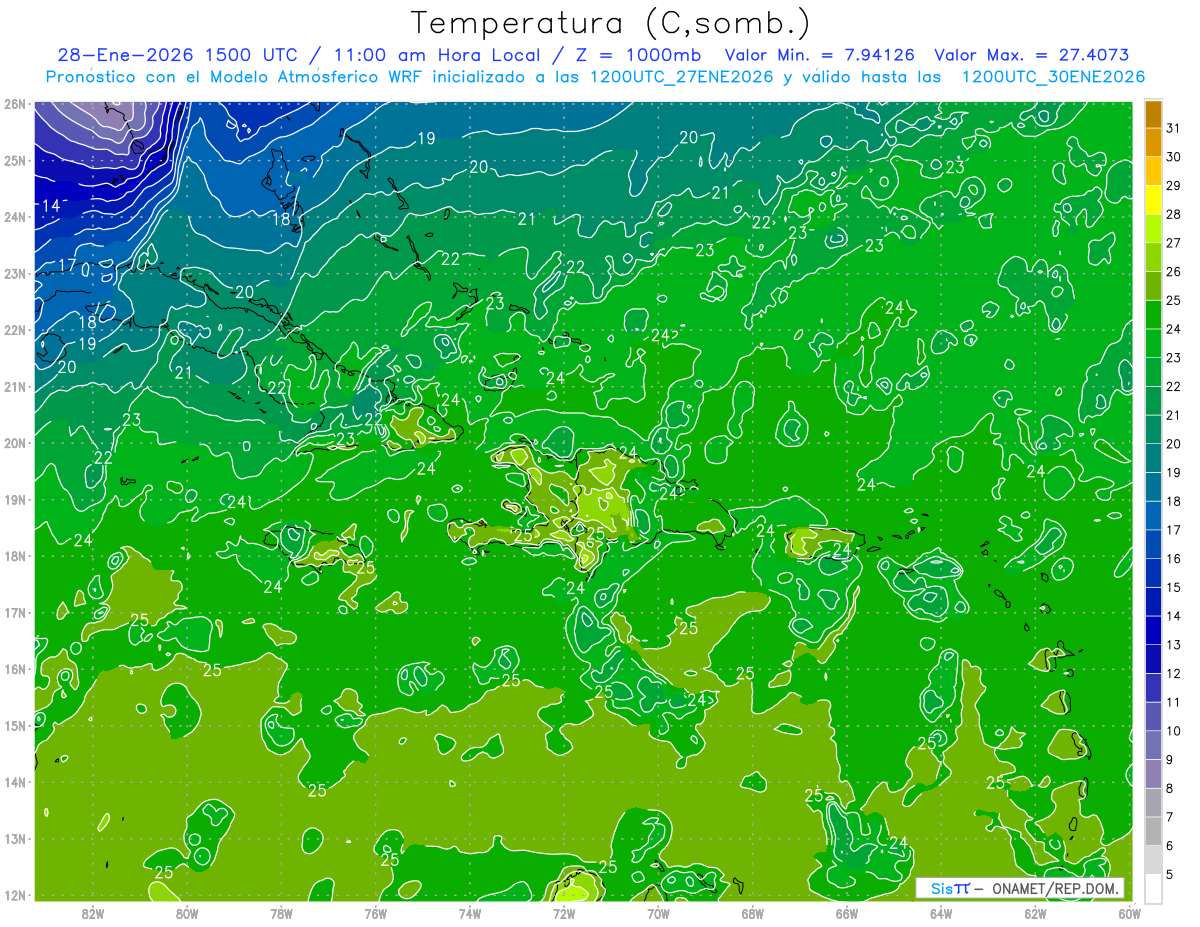The width and height of the screenshot is (1200, 927).
Task: Click the gray legend band between 6 and 7
Action: (1153, 831)
